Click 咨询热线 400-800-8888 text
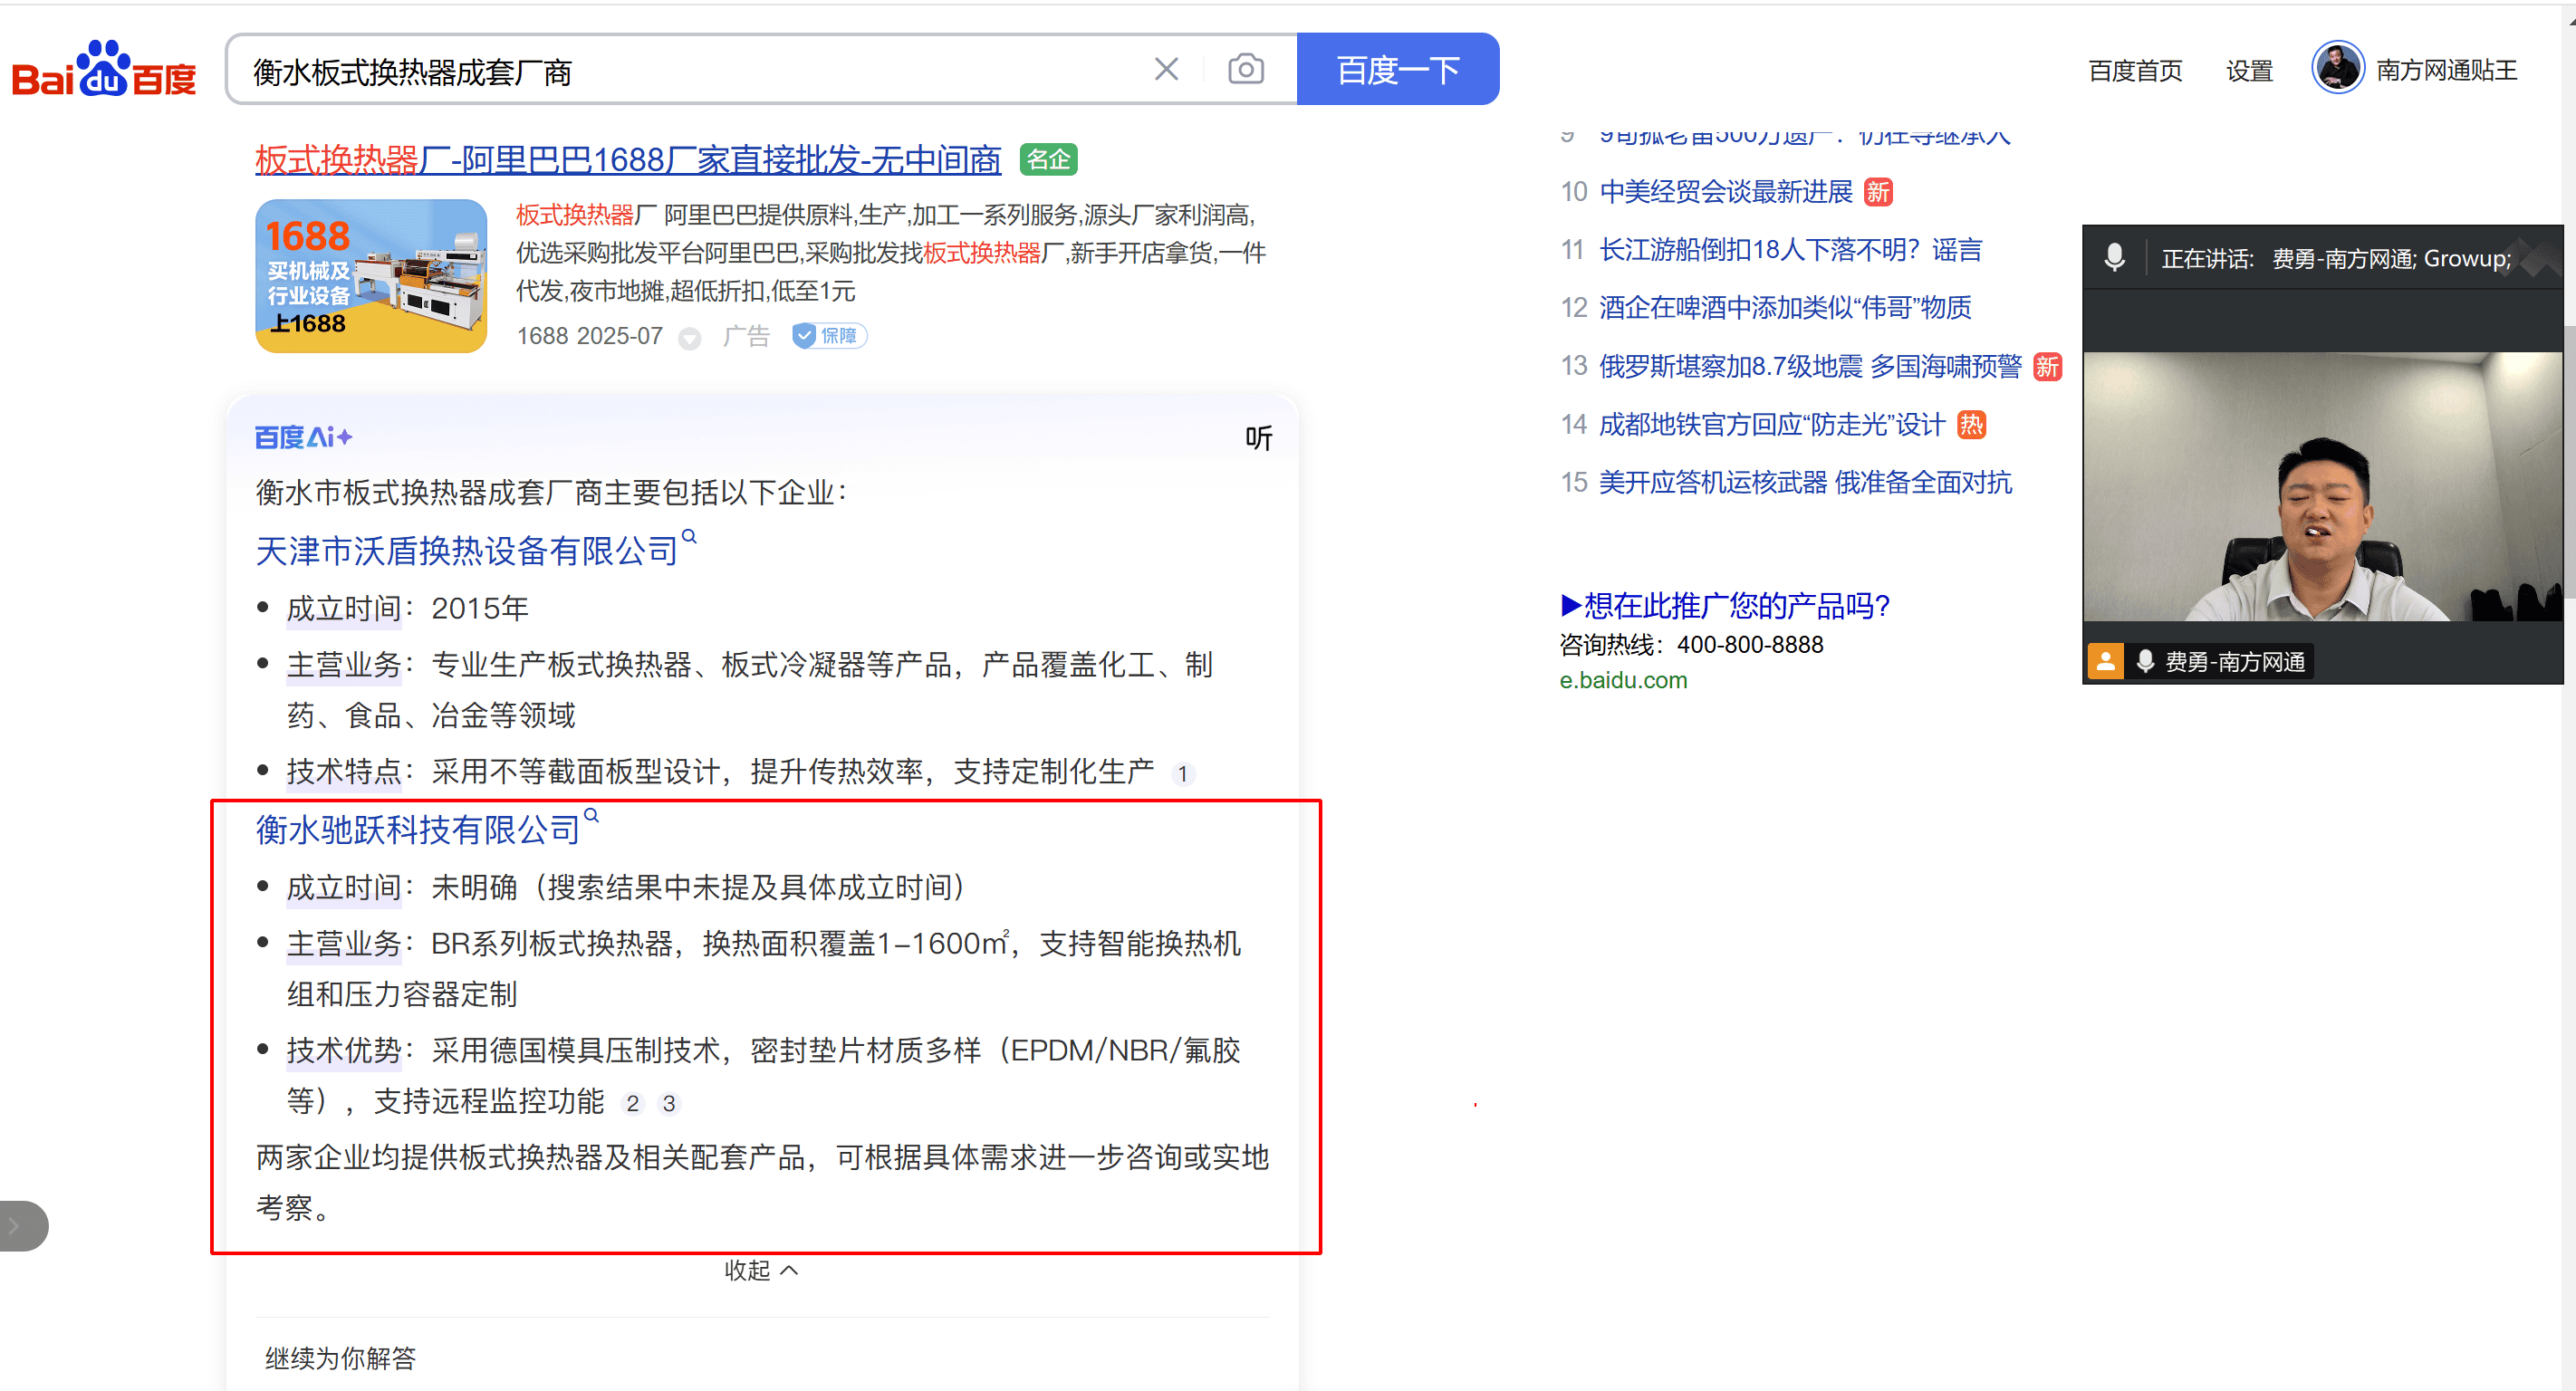The height and width of the screenshot is (1391, 2576). coord(1691,645)
